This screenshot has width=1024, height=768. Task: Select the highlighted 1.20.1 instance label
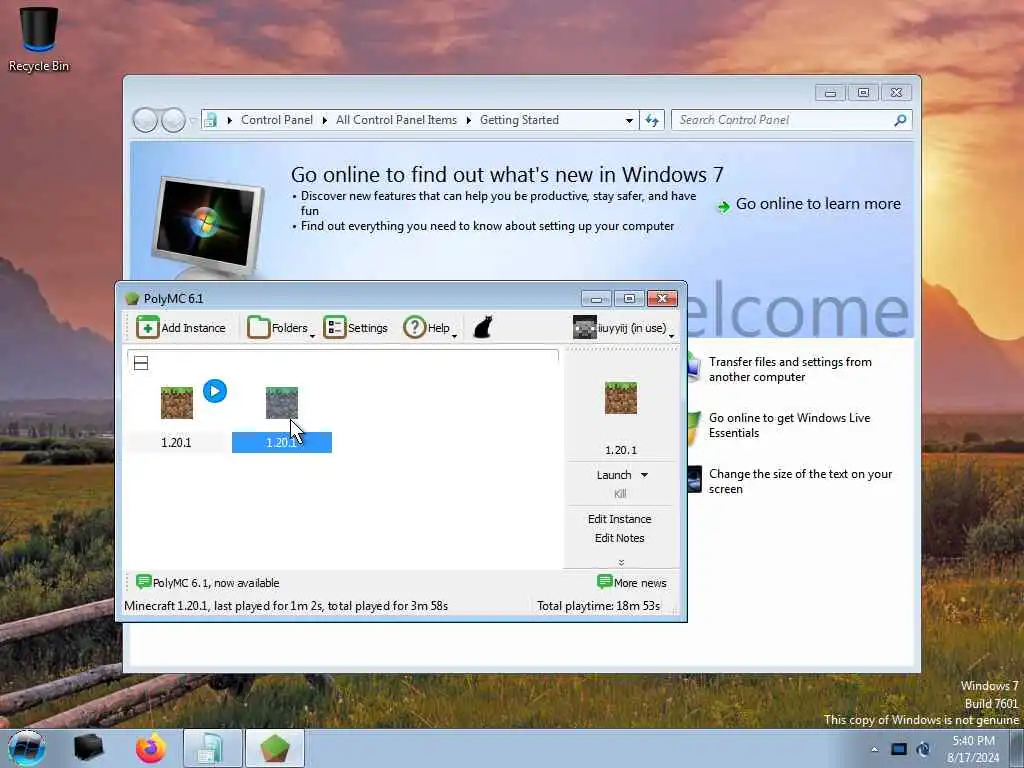[281, 442]
